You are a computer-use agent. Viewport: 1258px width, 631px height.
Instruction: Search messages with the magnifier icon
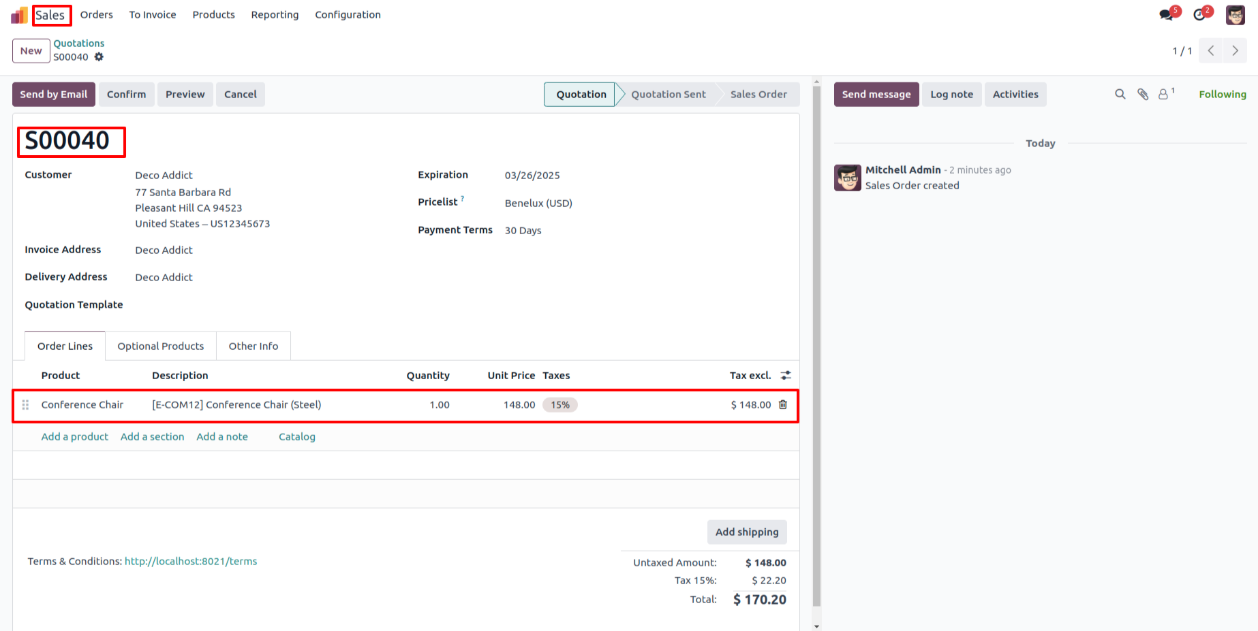click(x=1120, y=94)
